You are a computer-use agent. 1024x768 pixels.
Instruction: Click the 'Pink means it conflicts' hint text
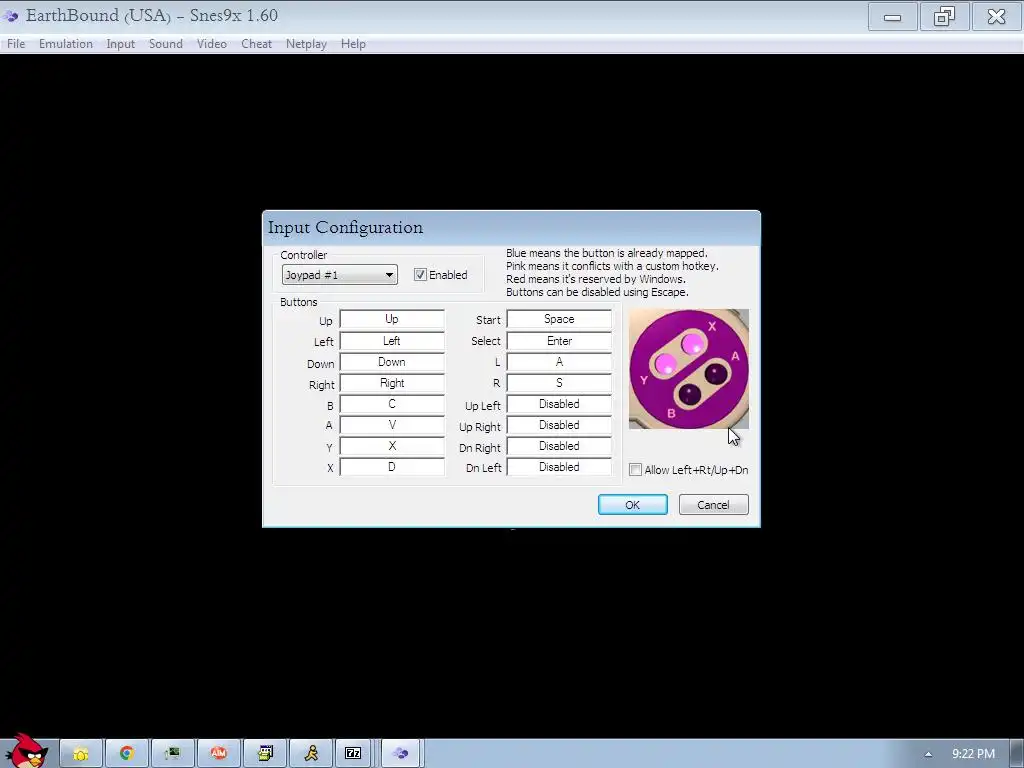click(612, 266)
